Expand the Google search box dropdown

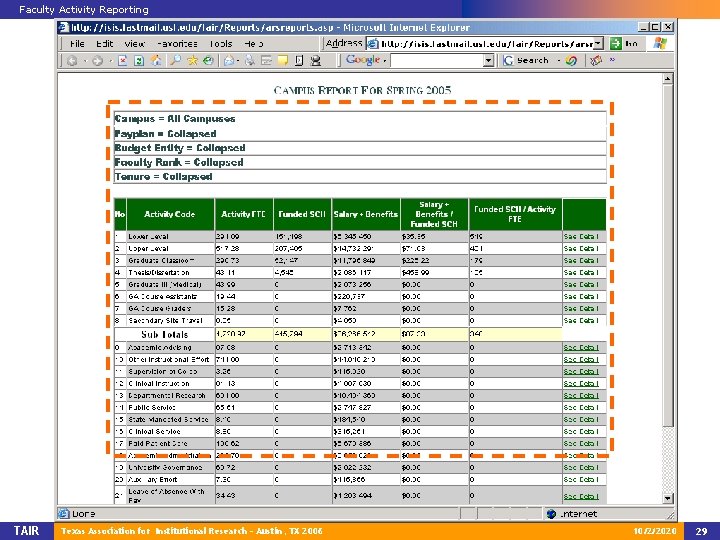489,60
